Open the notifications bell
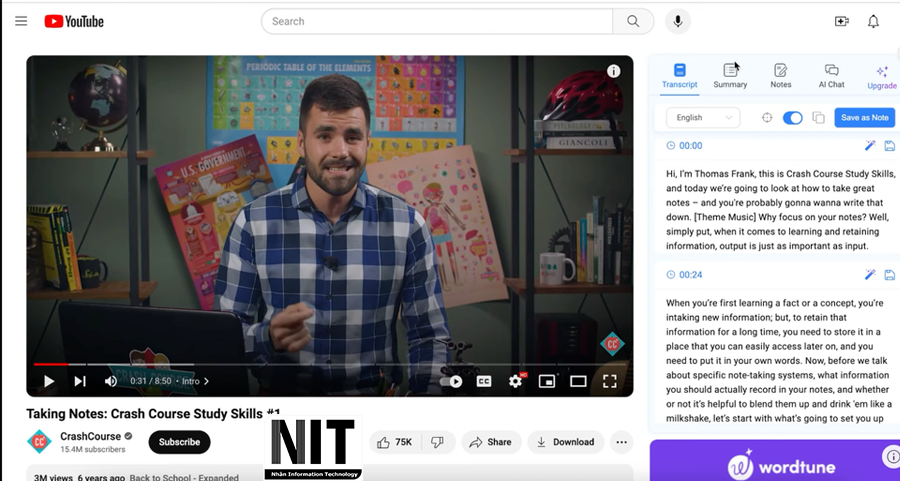This screenshot has width=900, height=481. tap(873, 21)
